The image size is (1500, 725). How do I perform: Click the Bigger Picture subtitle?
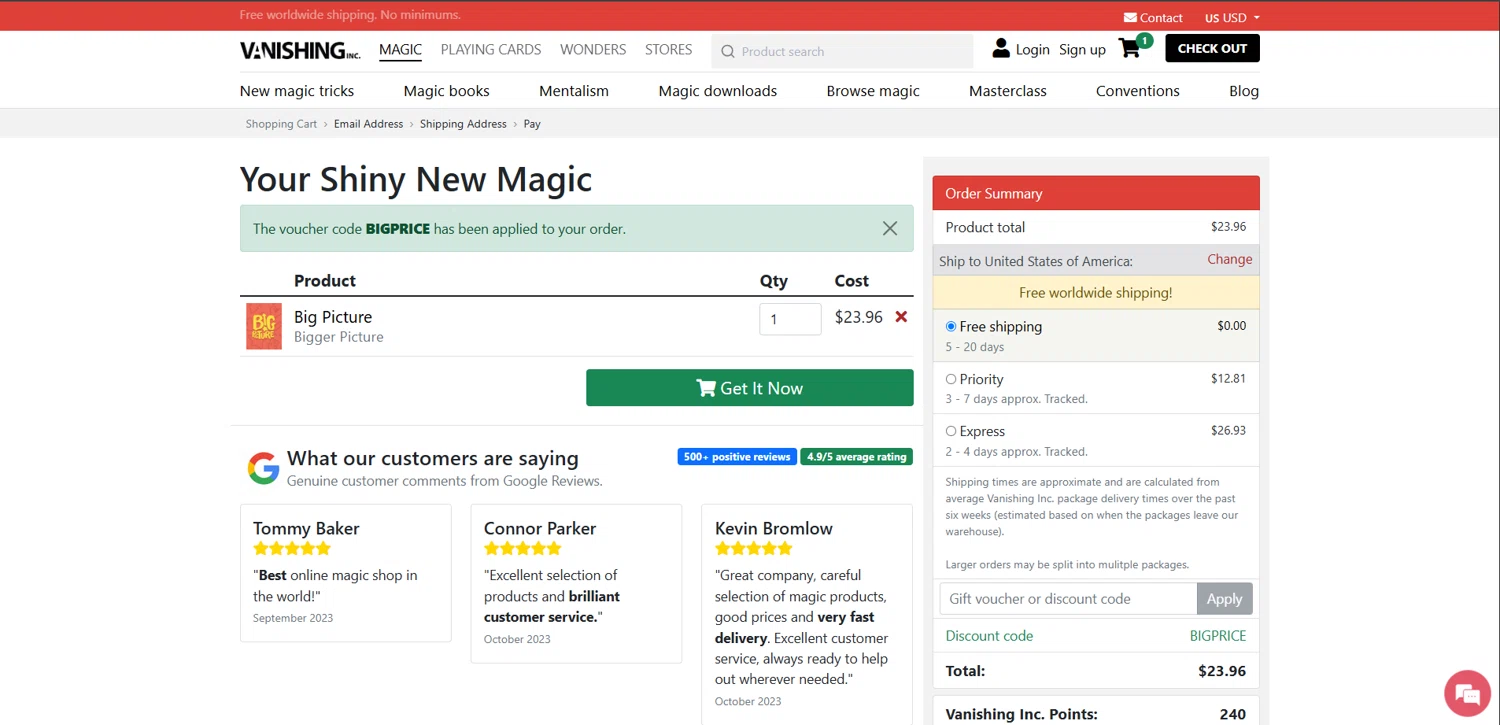coord(339,337)
